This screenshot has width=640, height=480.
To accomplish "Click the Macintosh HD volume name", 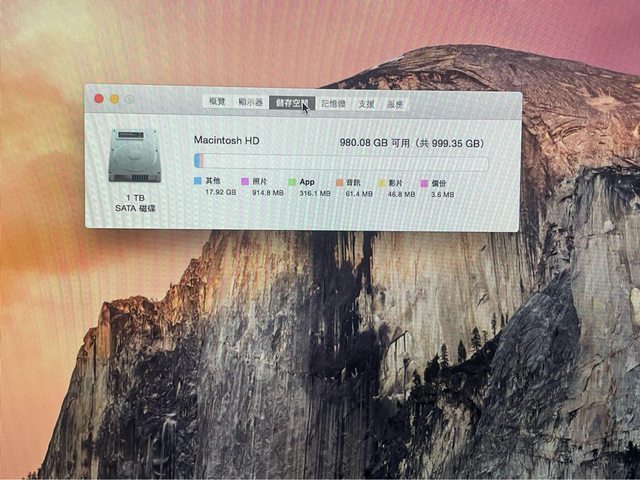I will pos(226,141).
